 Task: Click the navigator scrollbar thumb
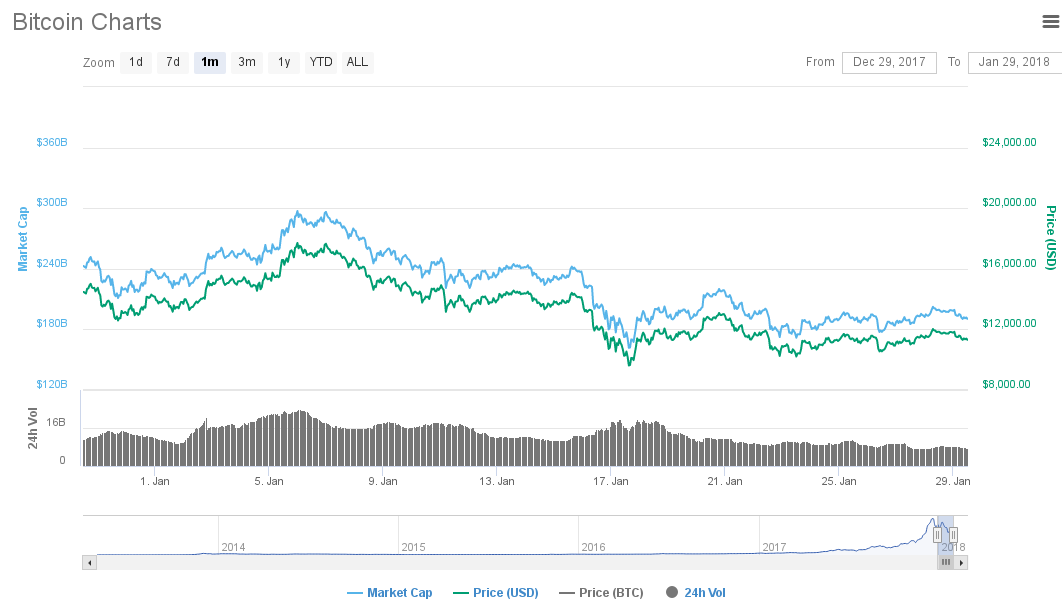coord(946,563)
